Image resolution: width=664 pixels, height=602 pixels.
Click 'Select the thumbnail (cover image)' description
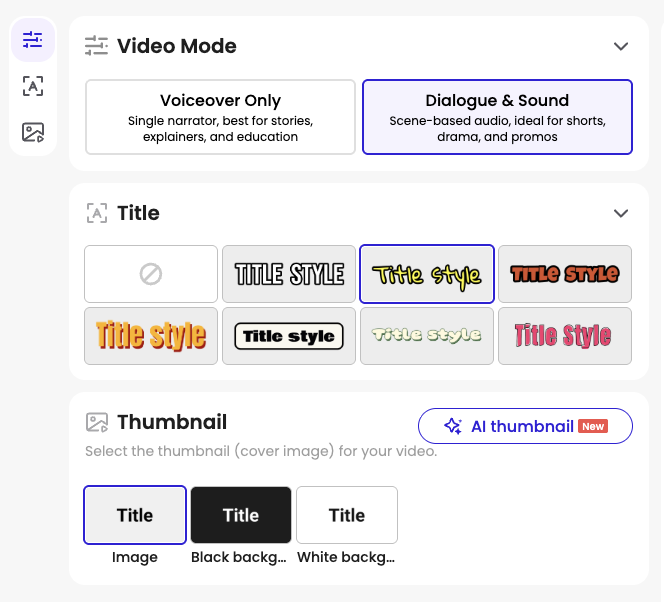pyautogui.click(x=261, y=451)
